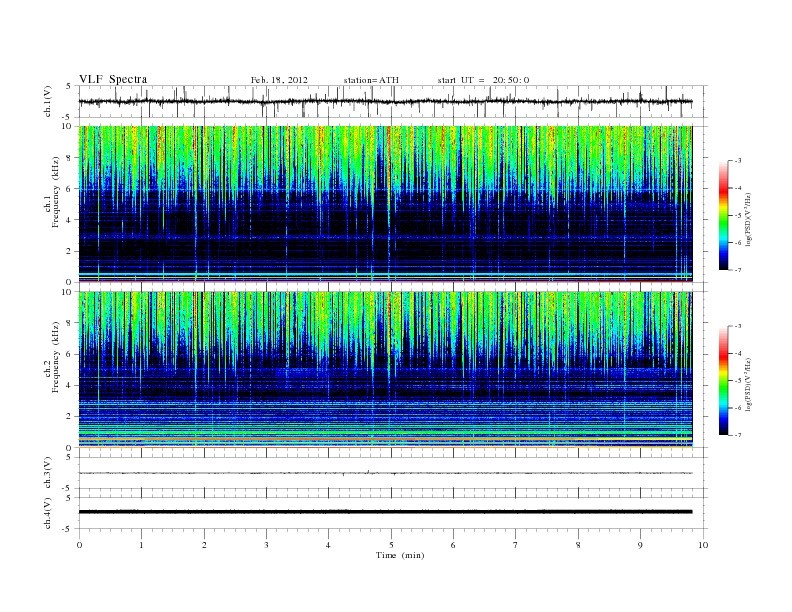Click the 'ch.4(V)' axis label
This screenshot has height=612, width=792.
pyautogui.click(x=48, y=513)
